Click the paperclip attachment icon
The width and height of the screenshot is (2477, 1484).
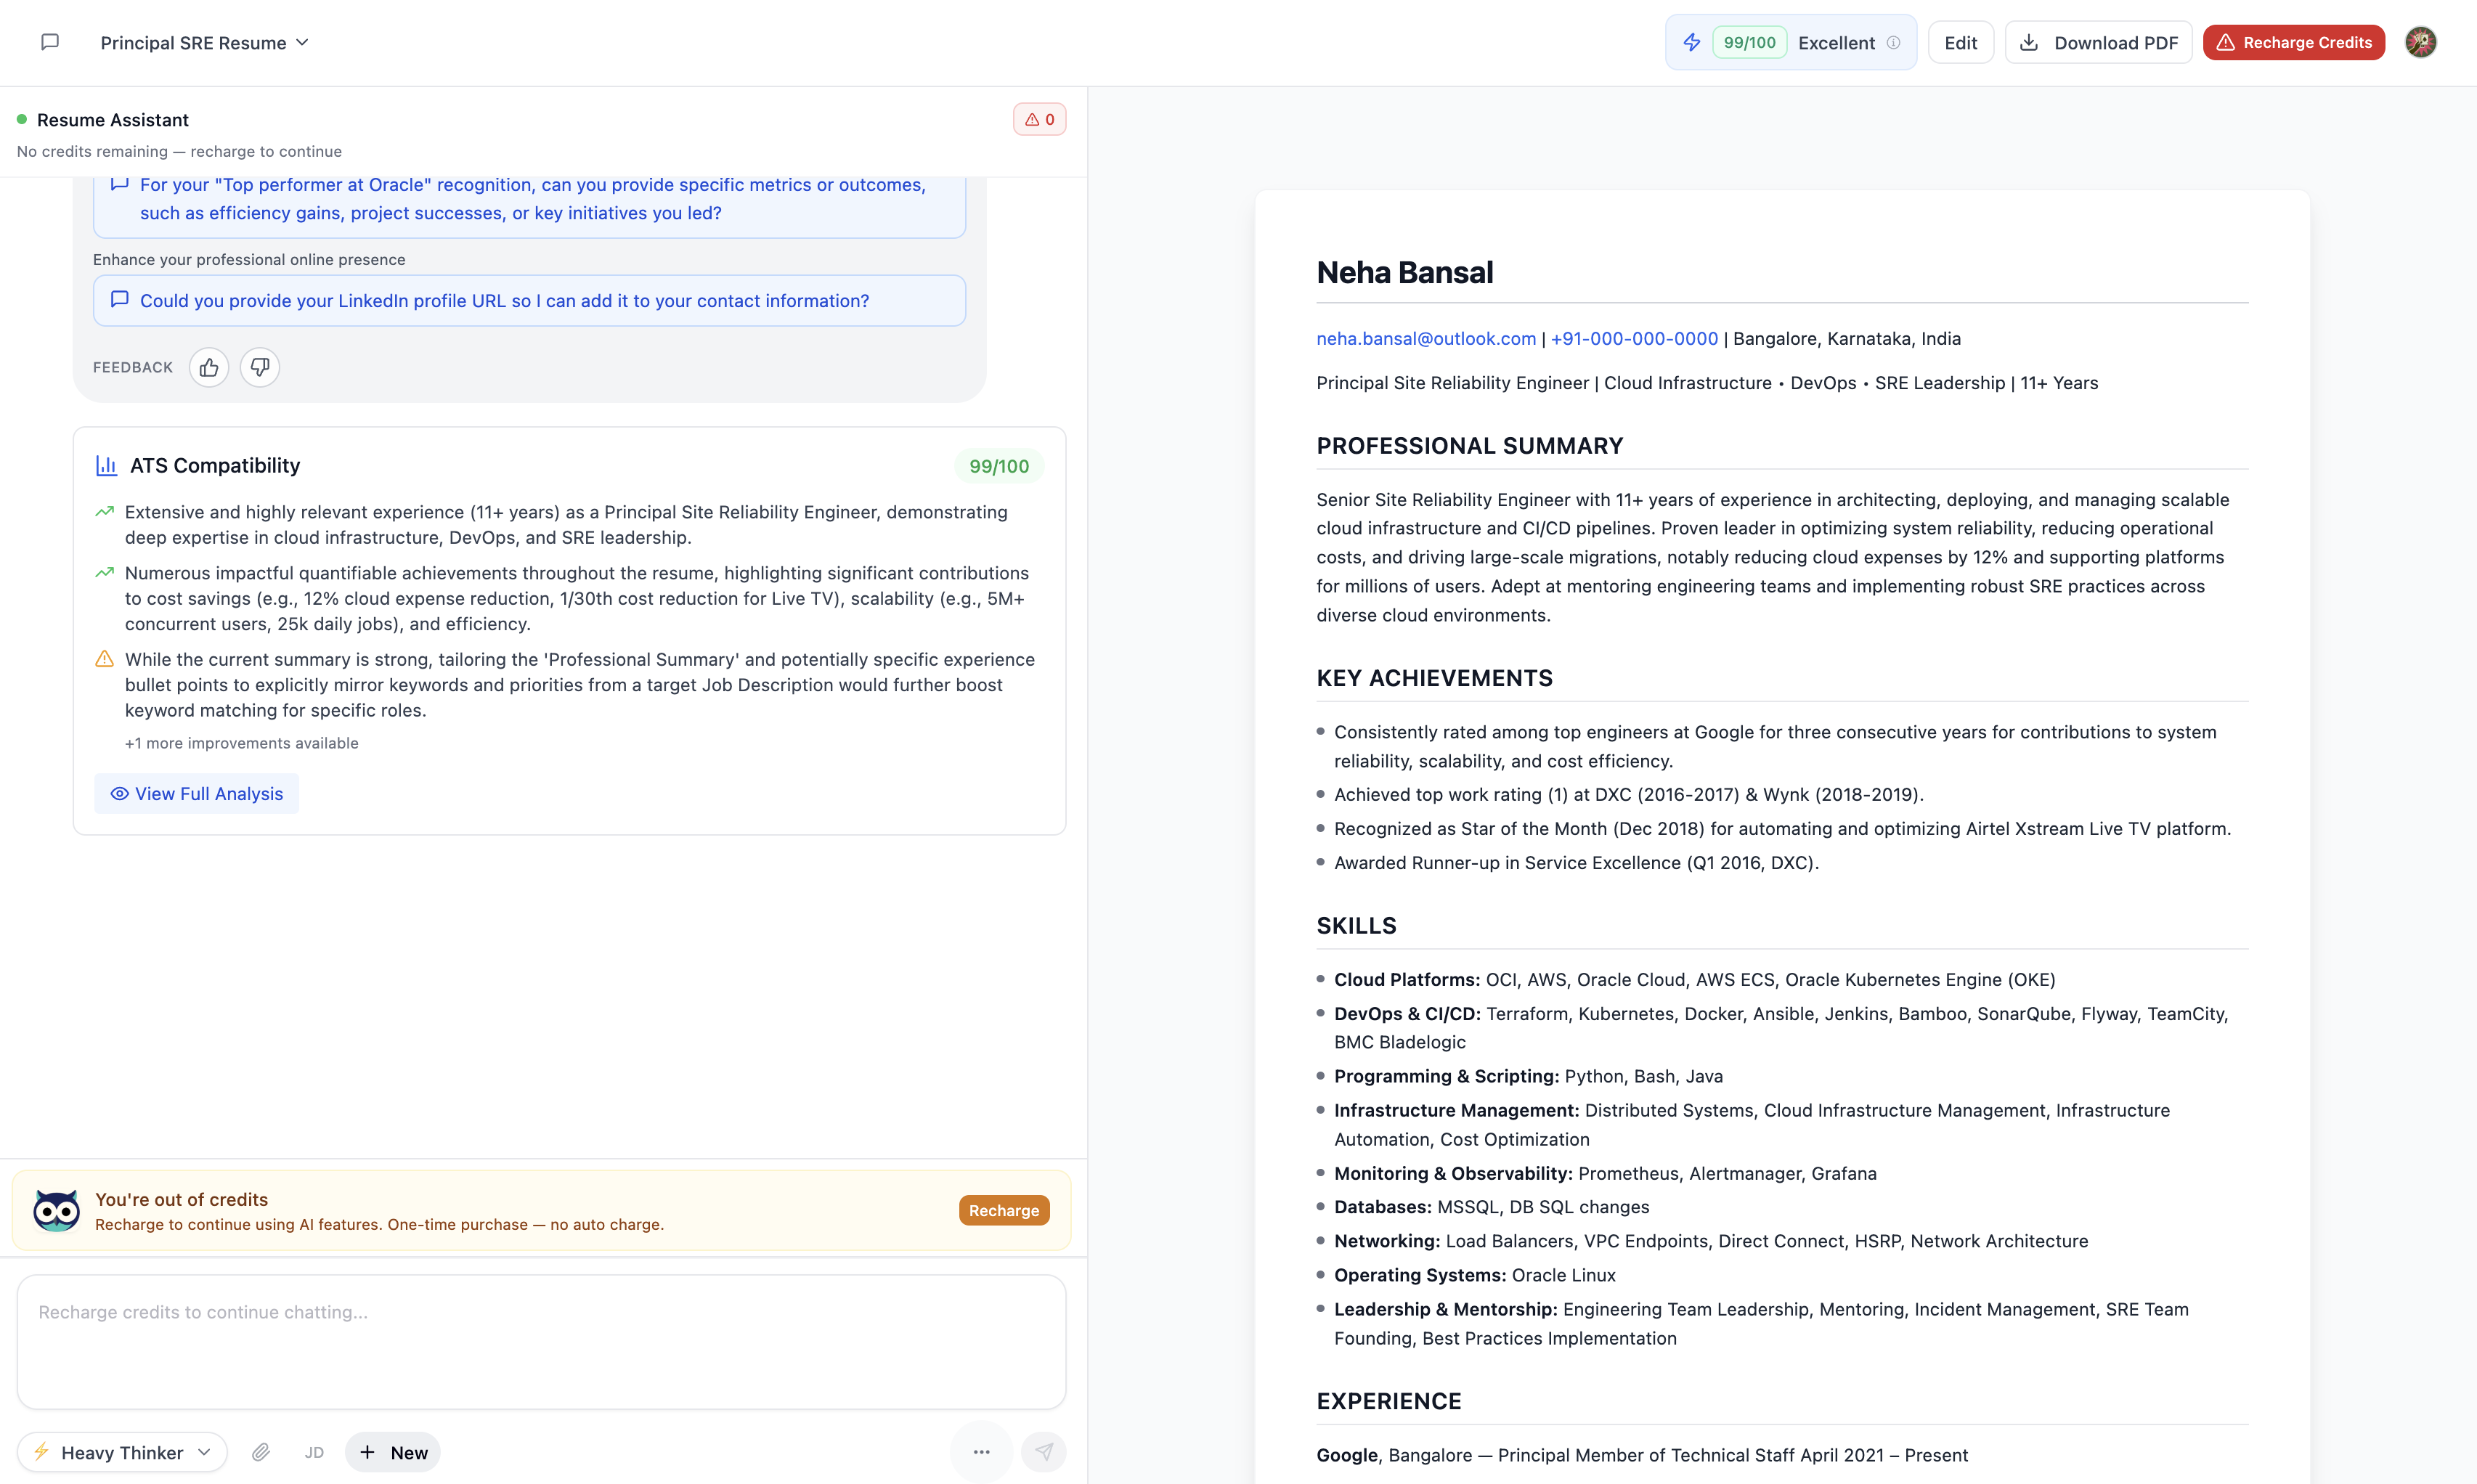coord(261,1452)
